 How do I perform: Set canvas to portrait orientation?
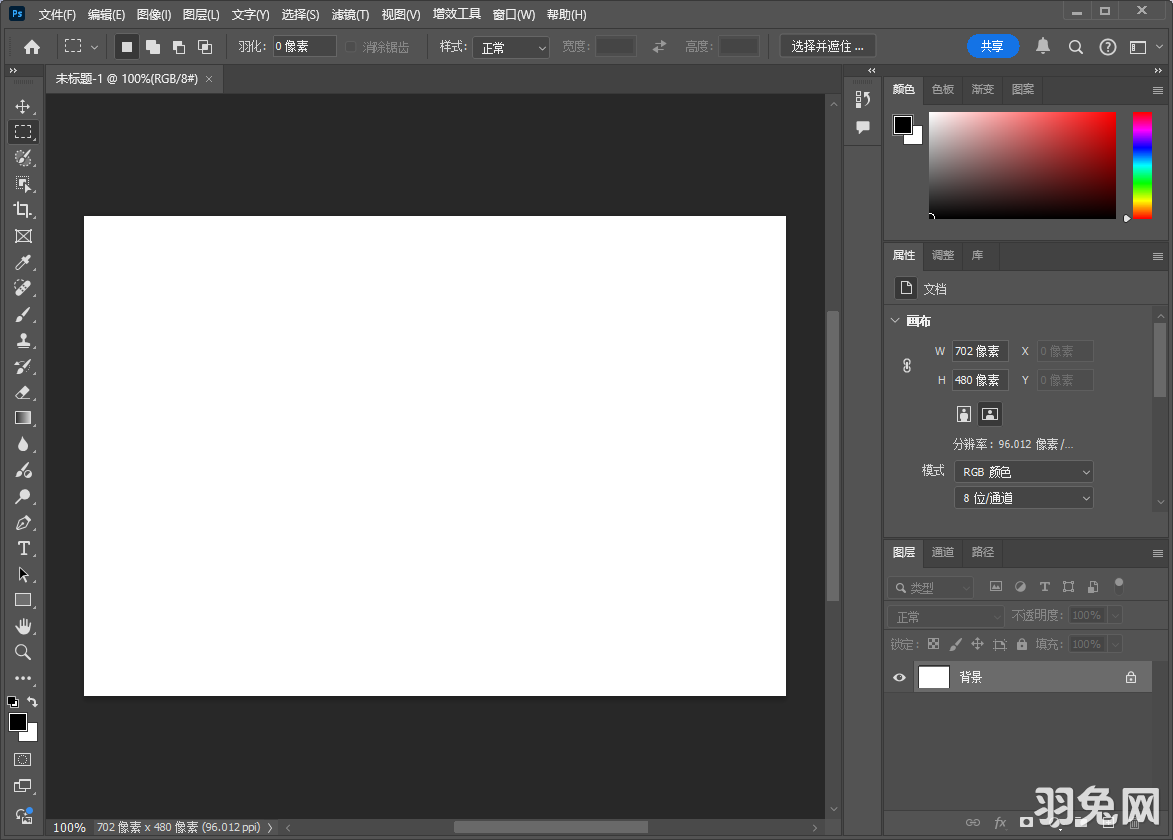click(x=964, y=414)
